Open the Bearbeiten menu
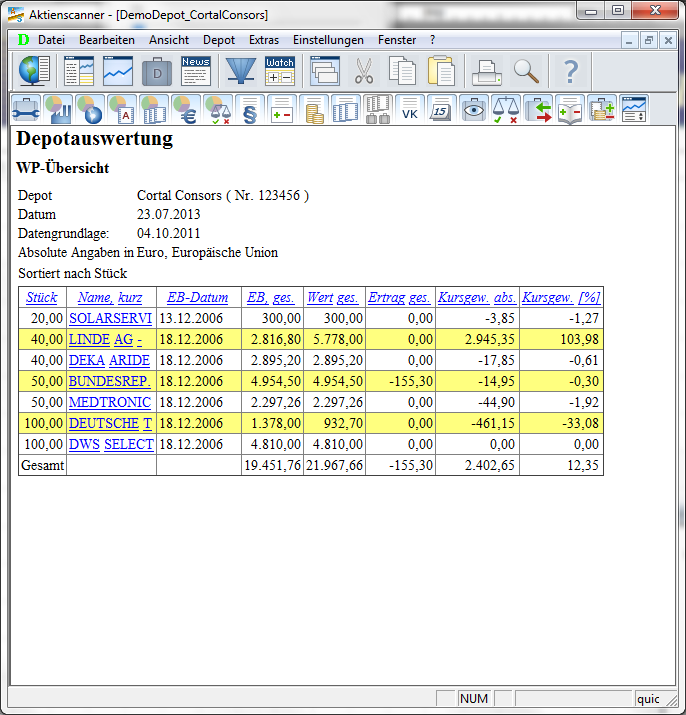This screenshot has height=715, width=686. pyautogui.click(x=107, y=40)
